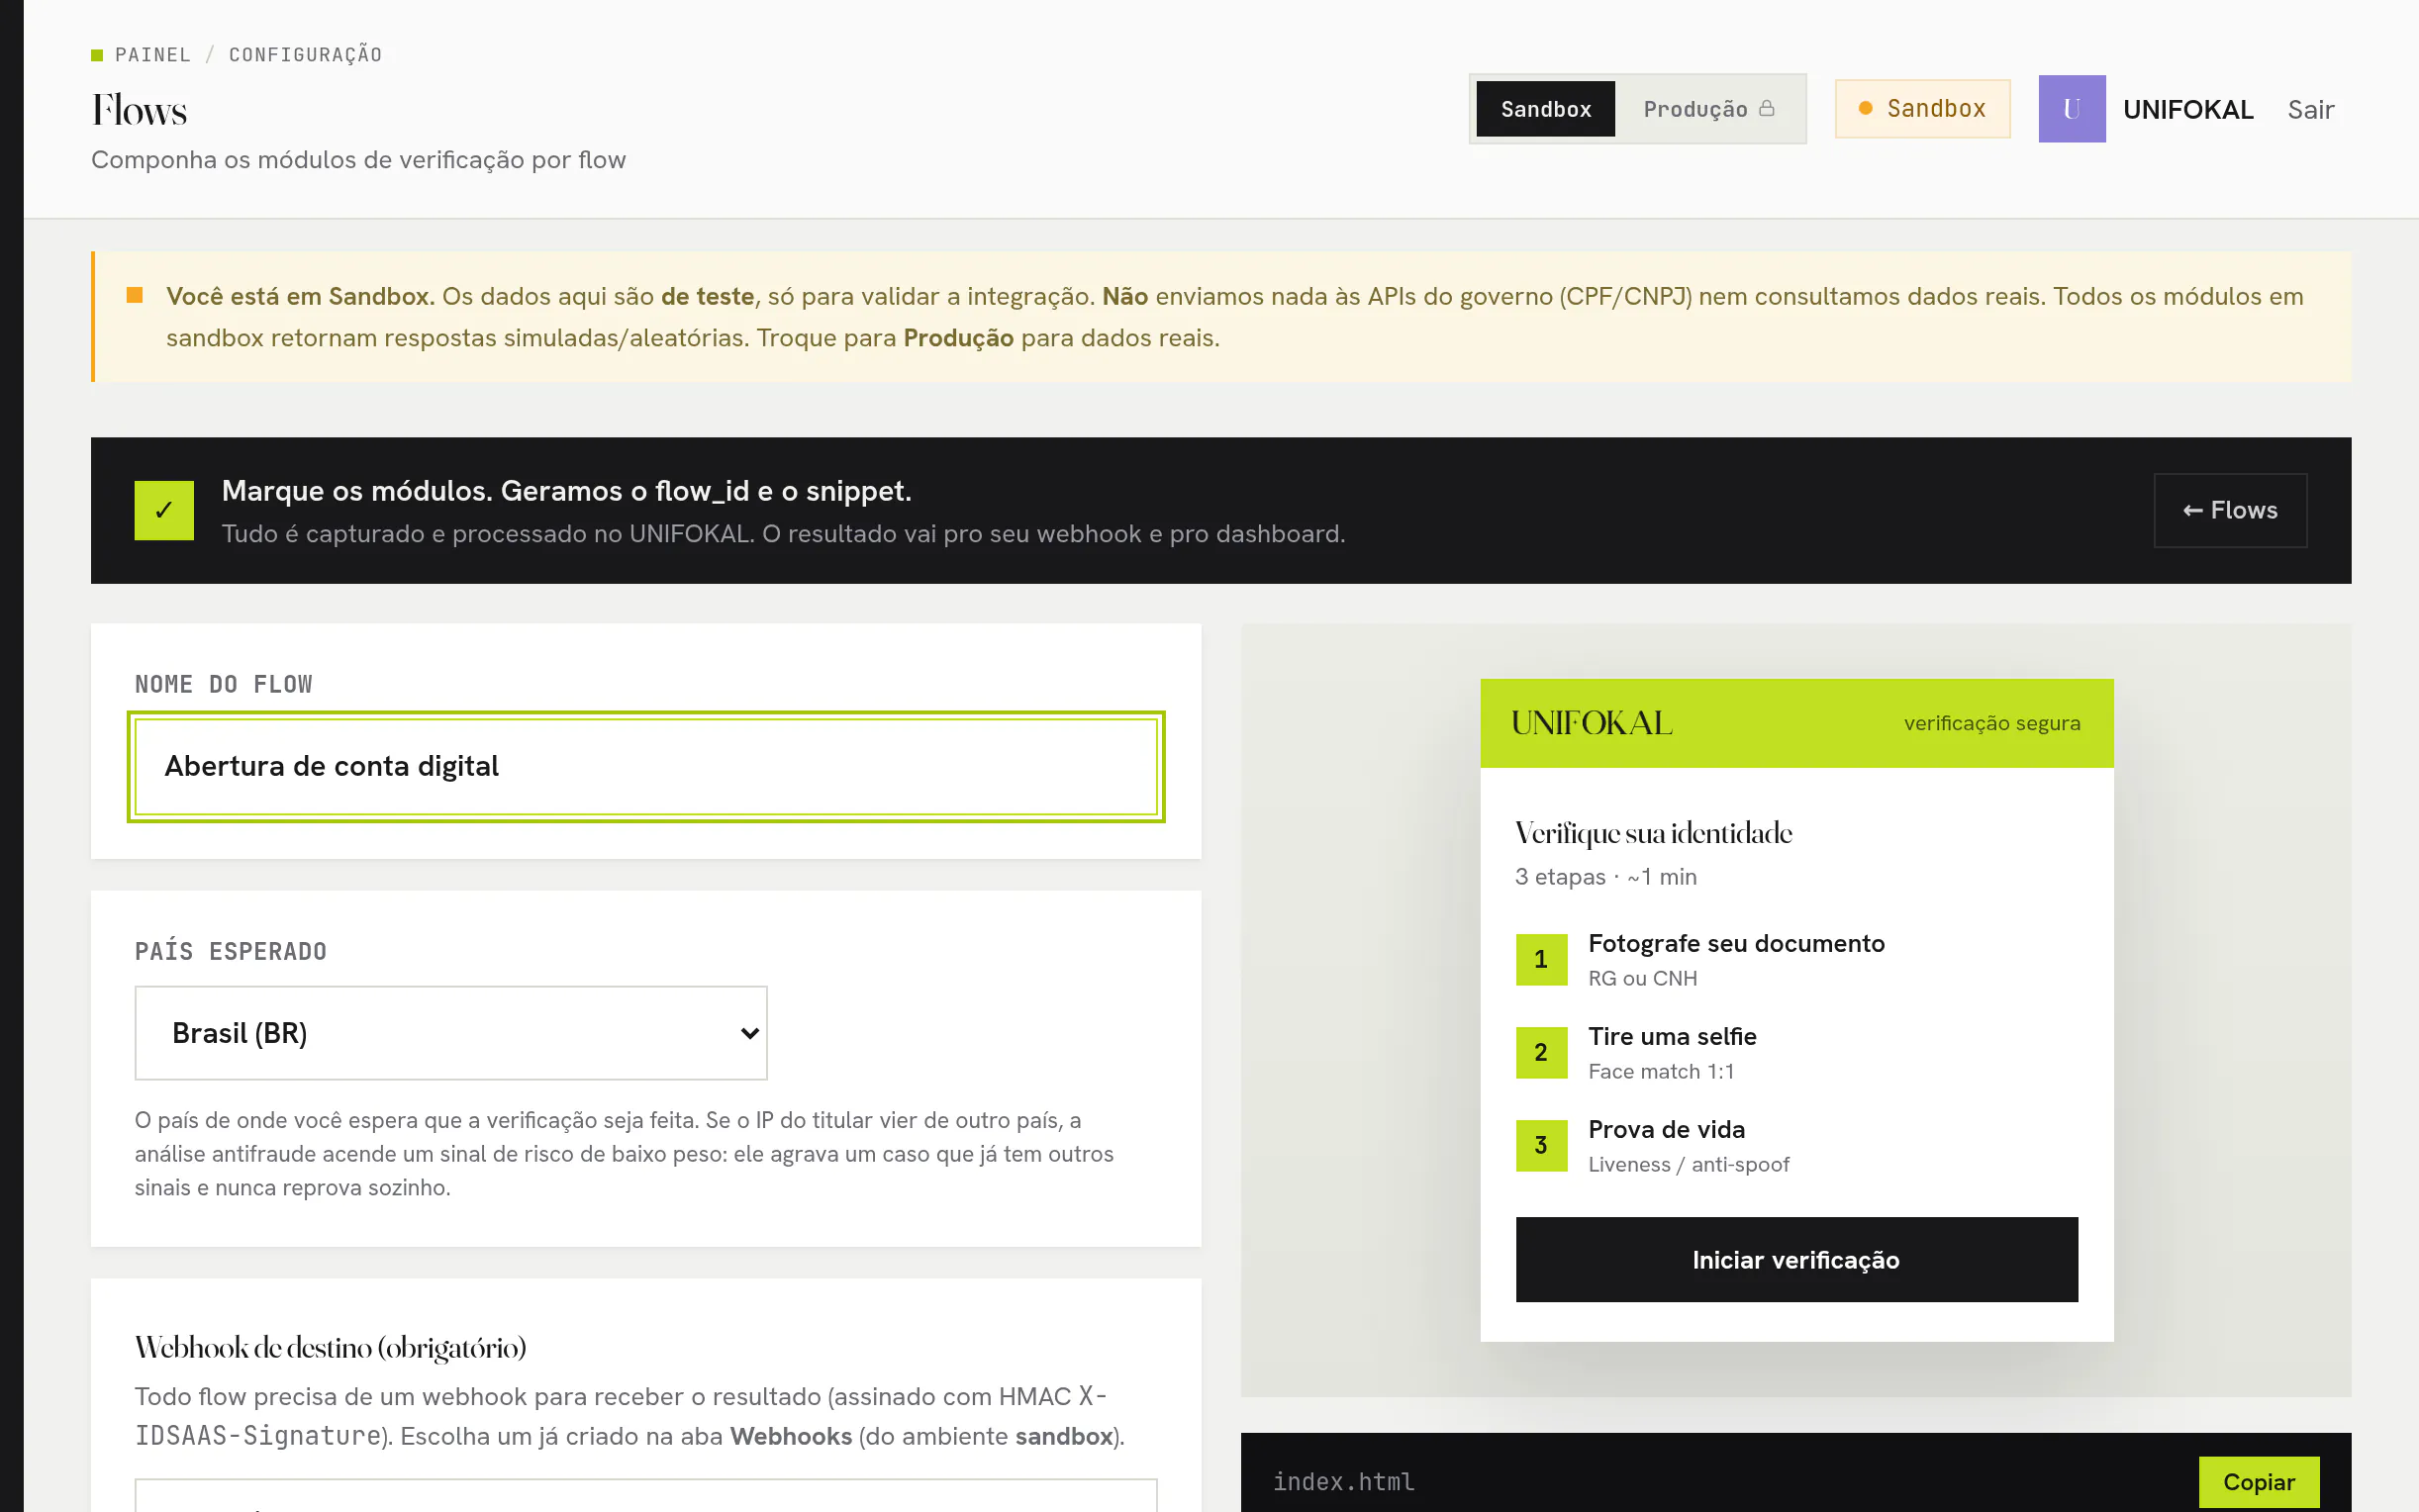Click the orange square icon in sandbox warning
The image size is (2419, 1512).
coord(135,295)
